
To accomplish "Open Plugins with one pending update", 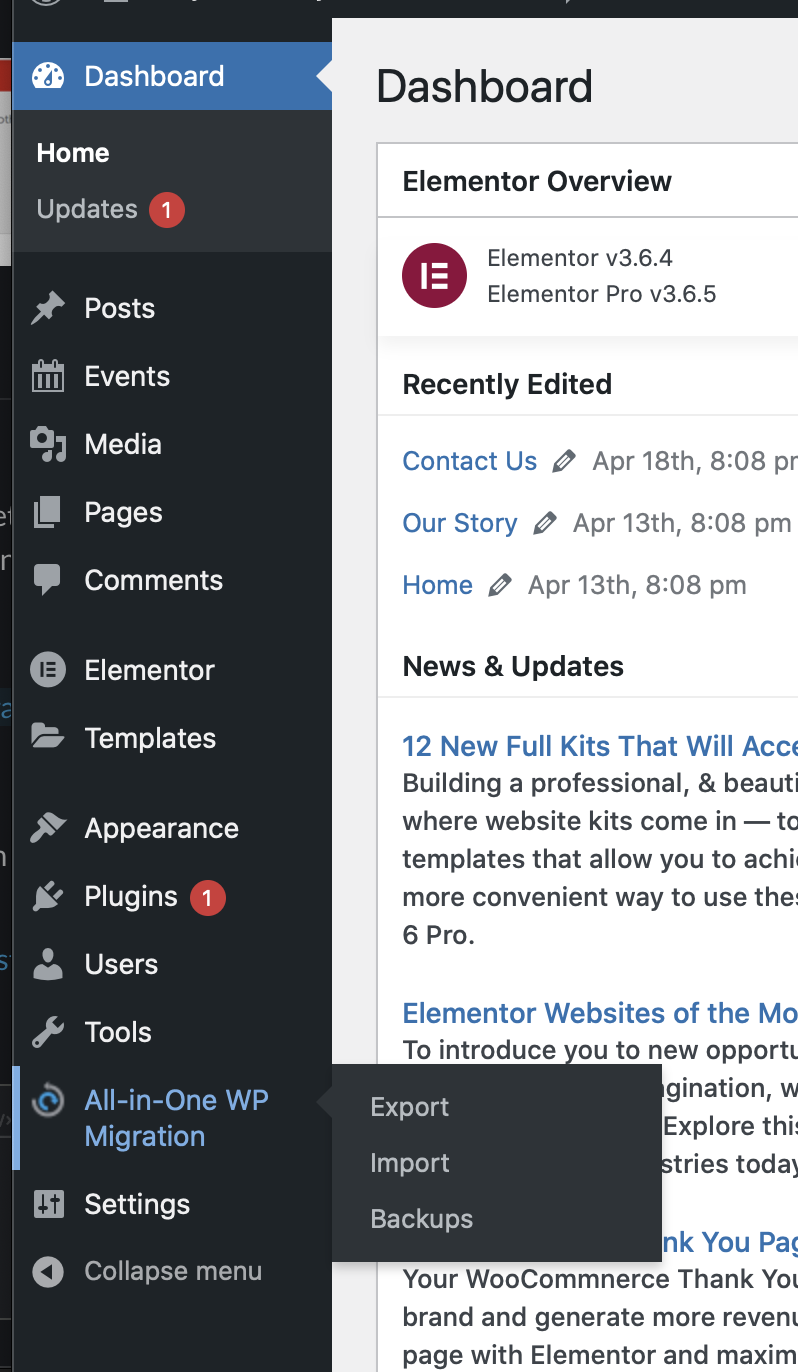I will point(131,897).
